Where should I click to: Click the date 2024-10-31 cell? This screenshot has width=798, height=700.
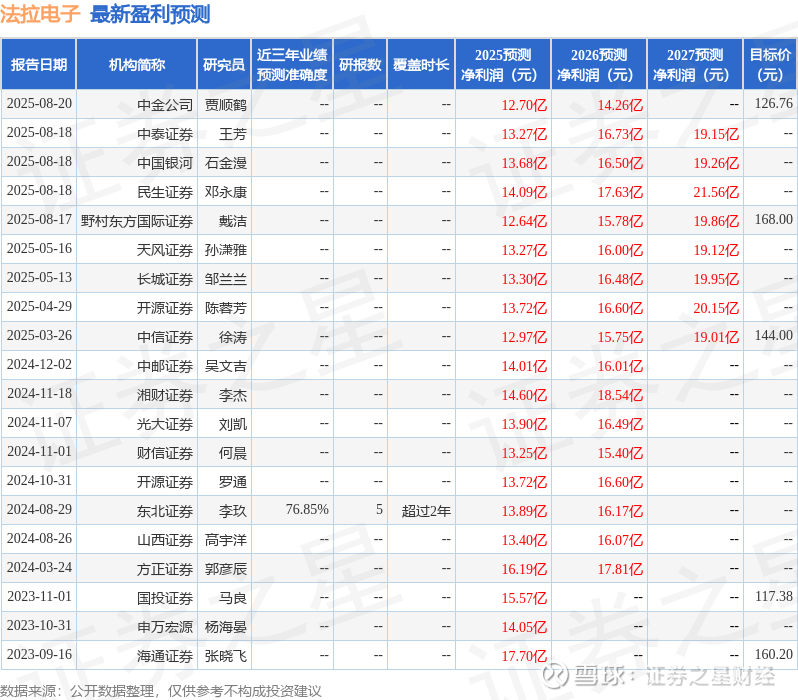pyautogui.click(x=39, y=481)
